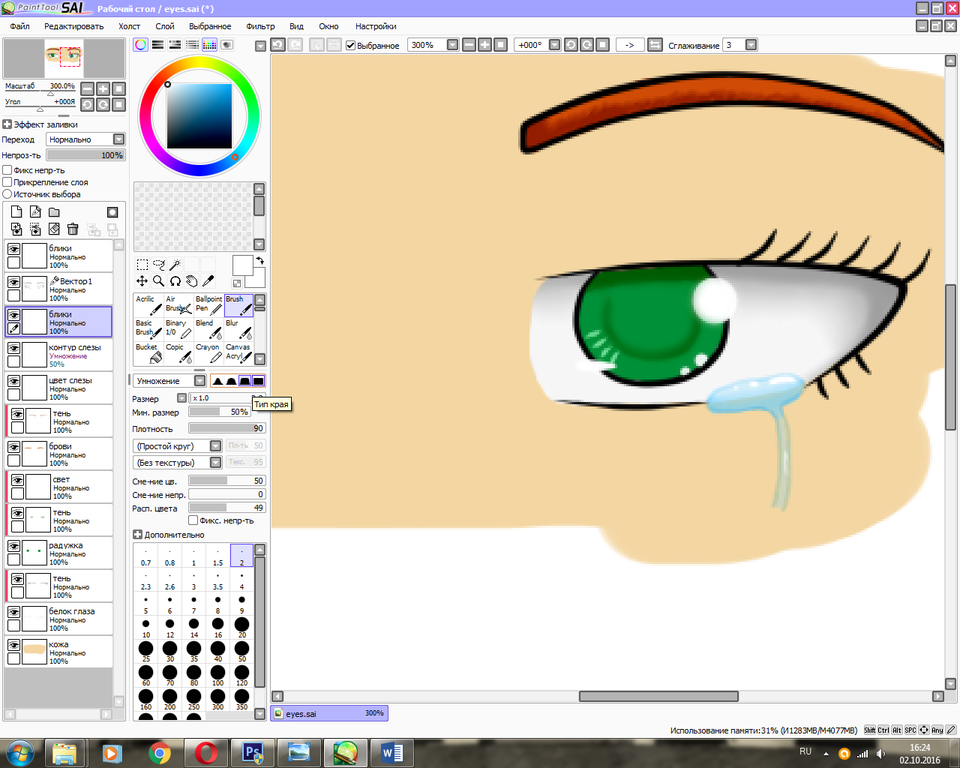
Task: Open the 'Переход' blending mode dropdown
Action: point(86,140)
